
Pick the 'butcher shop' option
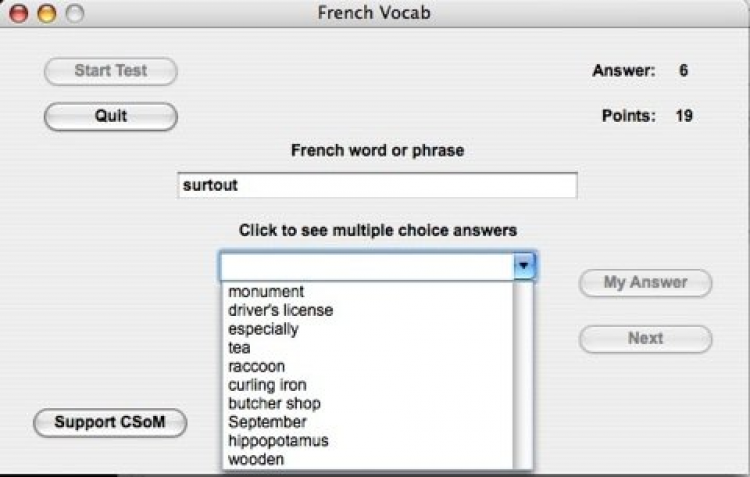click(x=274, y=404)
